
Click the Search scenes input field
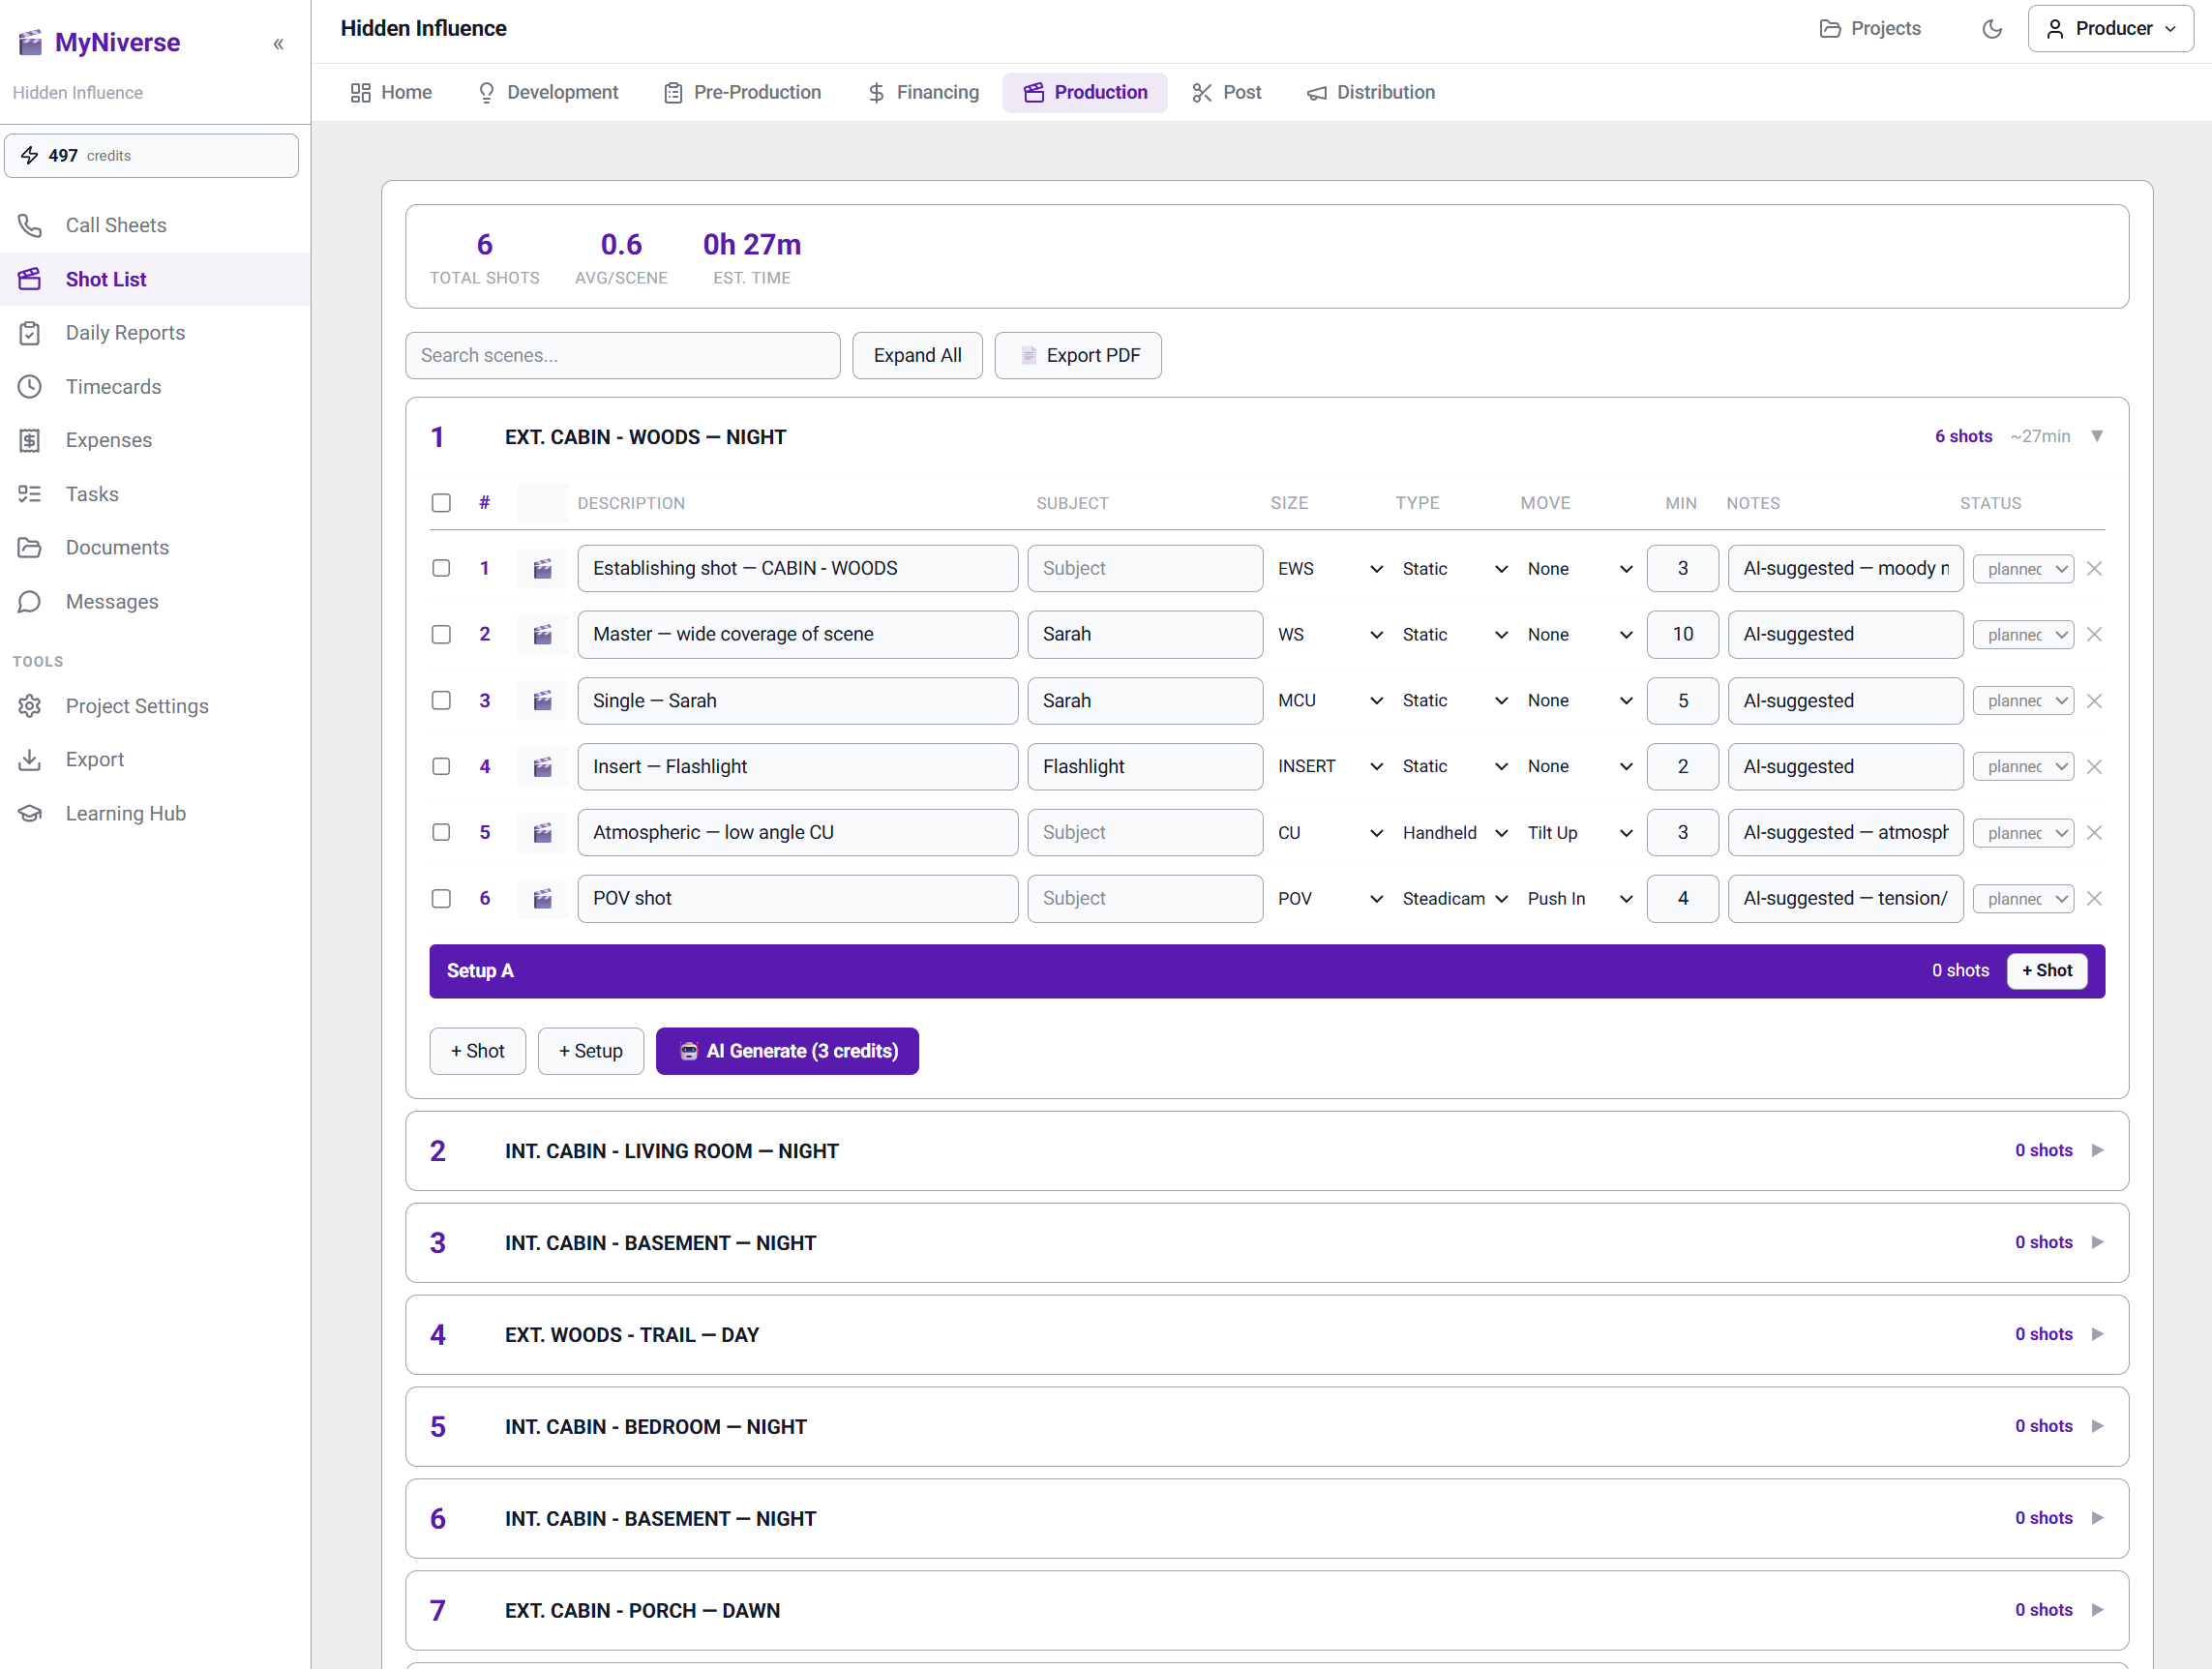click(622, 356)
